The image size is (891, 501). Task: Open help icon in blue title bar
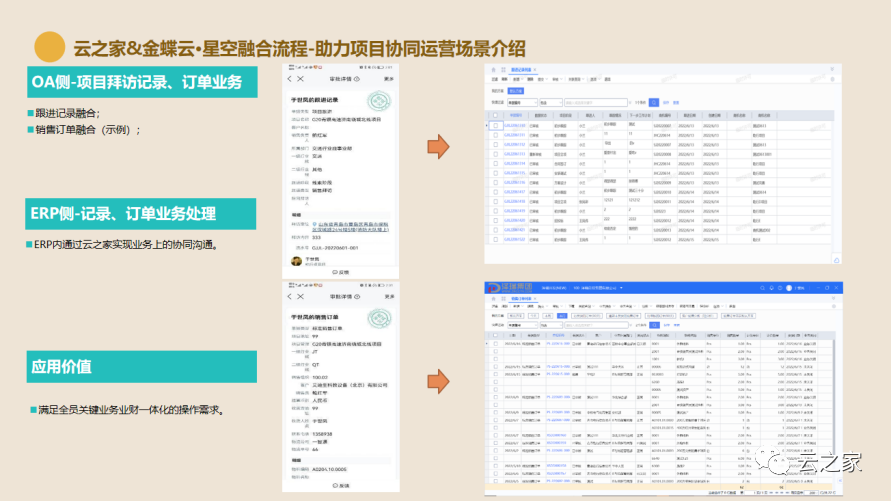(x=780, y=288)
